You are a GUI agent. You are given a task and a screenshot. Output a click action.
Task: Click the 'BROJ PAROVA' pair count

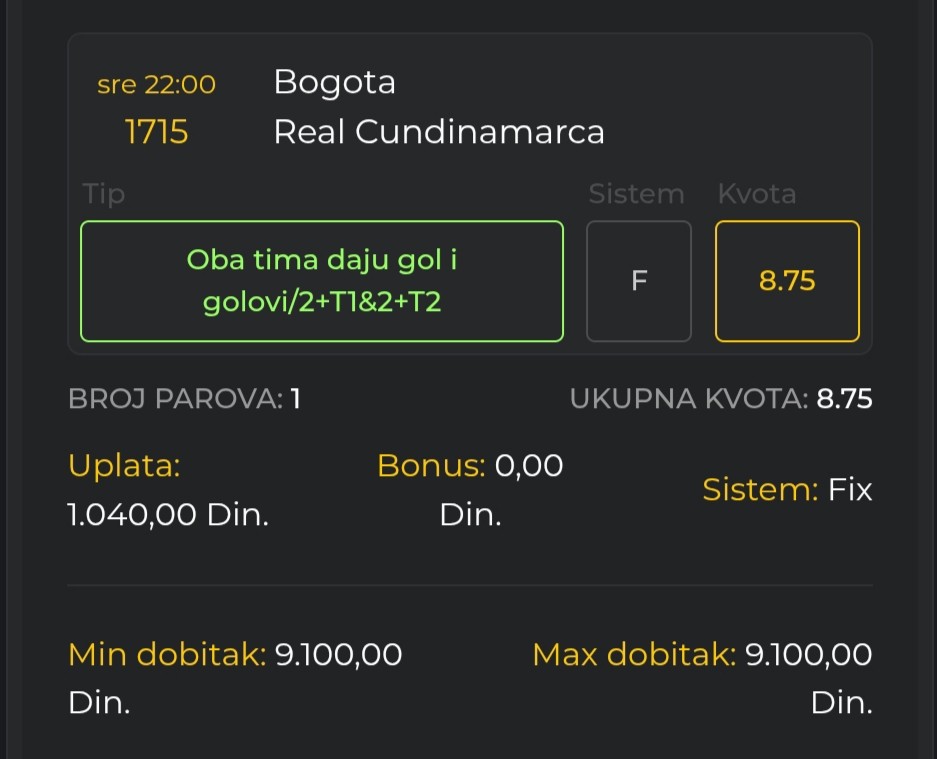(x=184, y=399)
